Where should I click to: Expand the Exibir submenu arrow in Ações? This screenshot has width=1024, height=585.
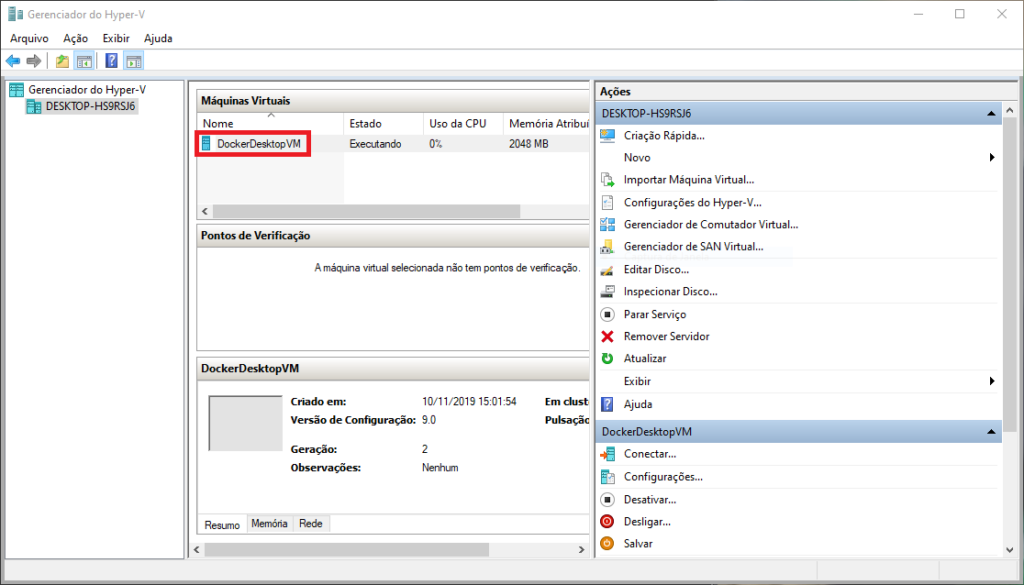point(992,381)
